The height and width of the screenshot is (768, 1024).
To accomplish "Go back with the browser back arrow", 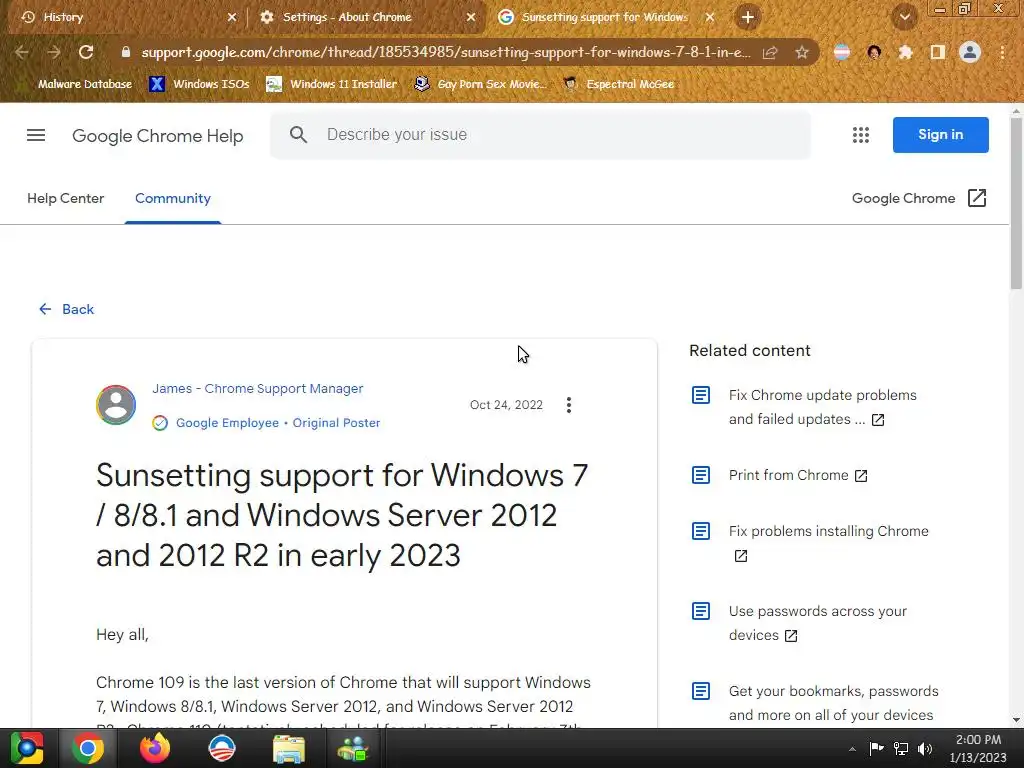I will click(22, 52).
